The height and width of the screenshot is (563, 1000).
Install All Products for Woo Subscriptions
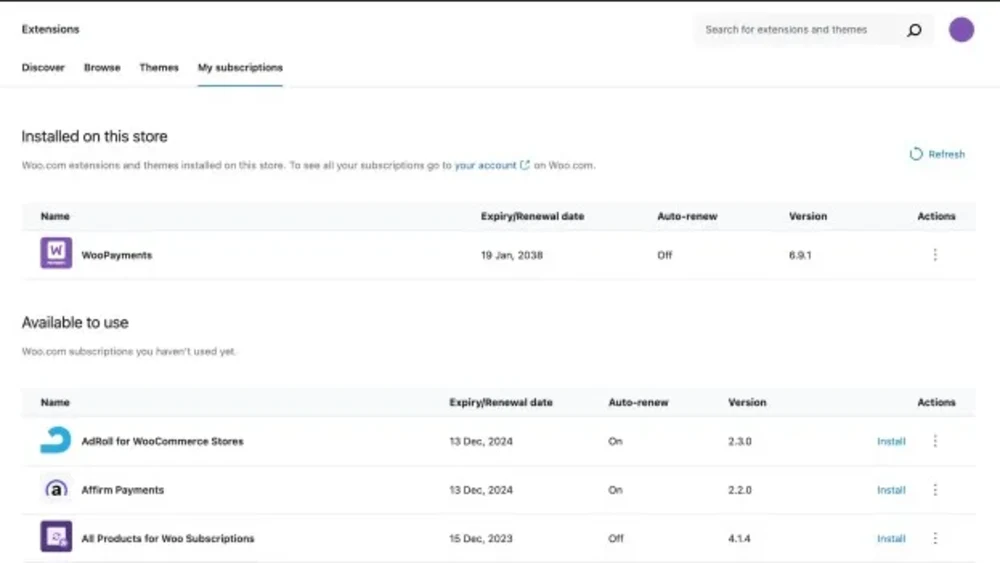pos(891,538)
